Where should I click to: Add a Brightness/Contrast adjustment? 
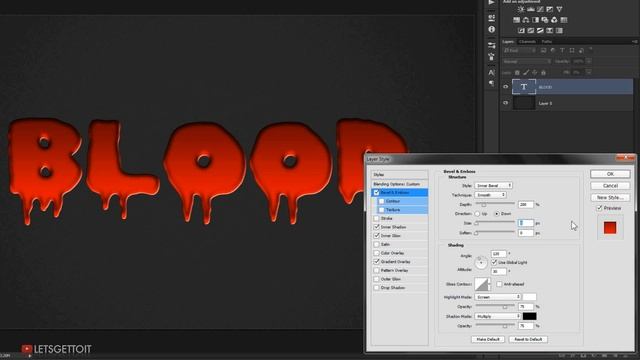click(x=521, y=9)
